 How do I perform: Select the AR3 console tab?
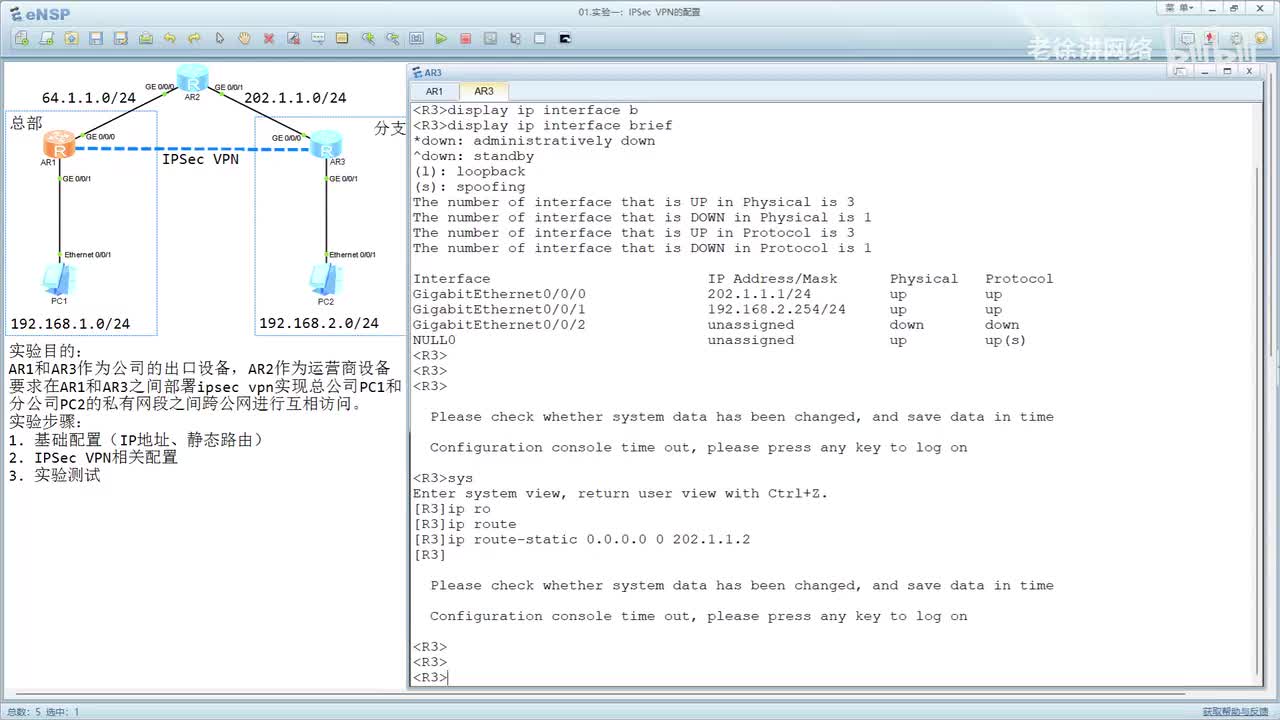484,91
